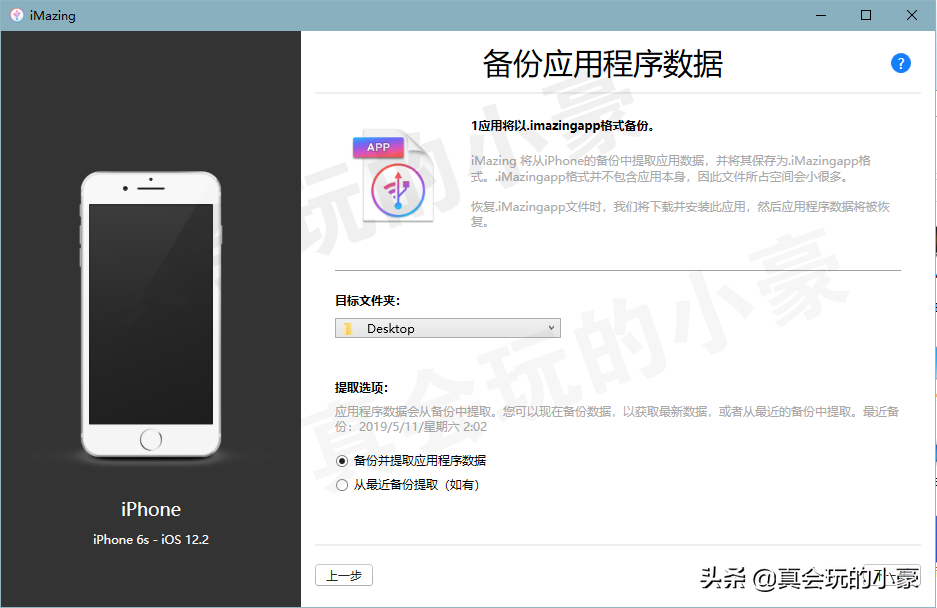Maximize the iMazing window
Viewport: 937px width, 608px height.
(x=866, y=16)
